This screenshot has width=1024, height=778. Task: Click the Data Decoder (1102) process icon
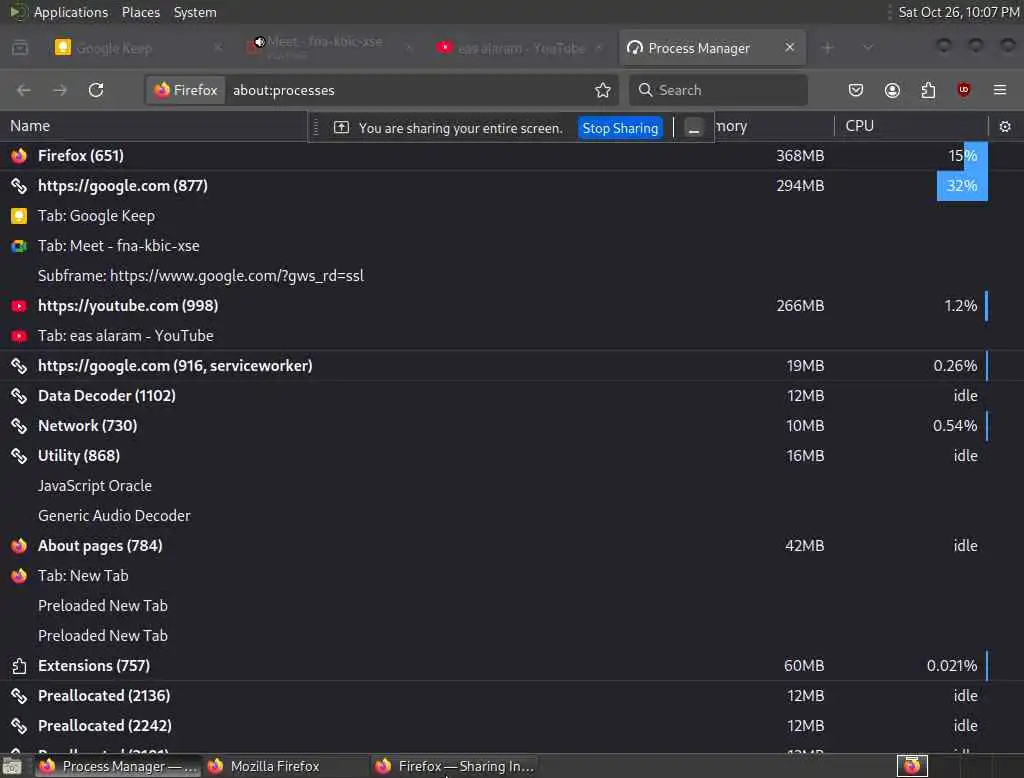pos(19,396)
